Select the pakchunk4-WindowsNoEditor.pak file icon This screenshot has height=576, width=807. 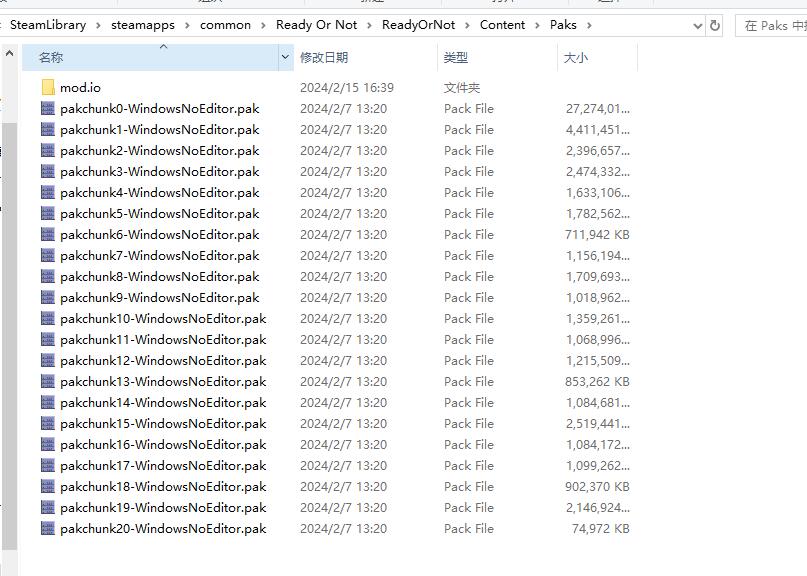pos(48,193)
